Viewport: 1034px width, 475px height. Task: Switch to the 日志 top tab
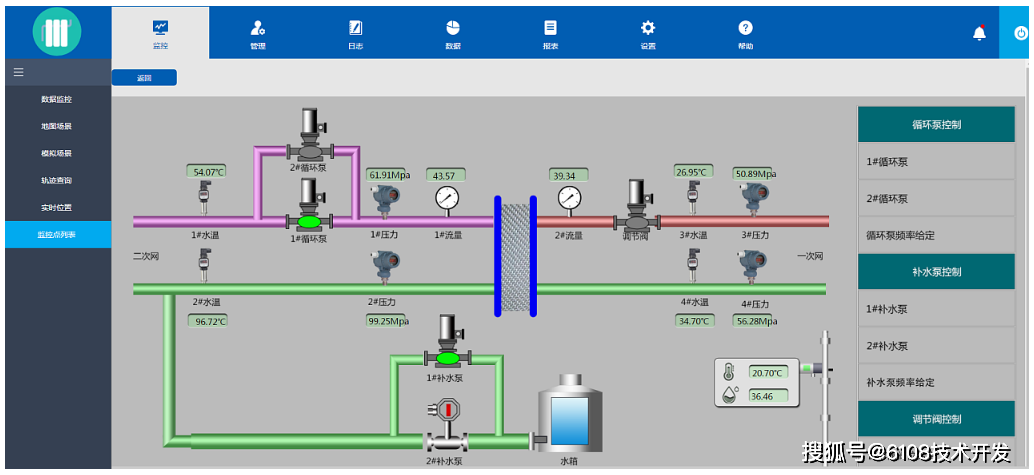[355, 34]
